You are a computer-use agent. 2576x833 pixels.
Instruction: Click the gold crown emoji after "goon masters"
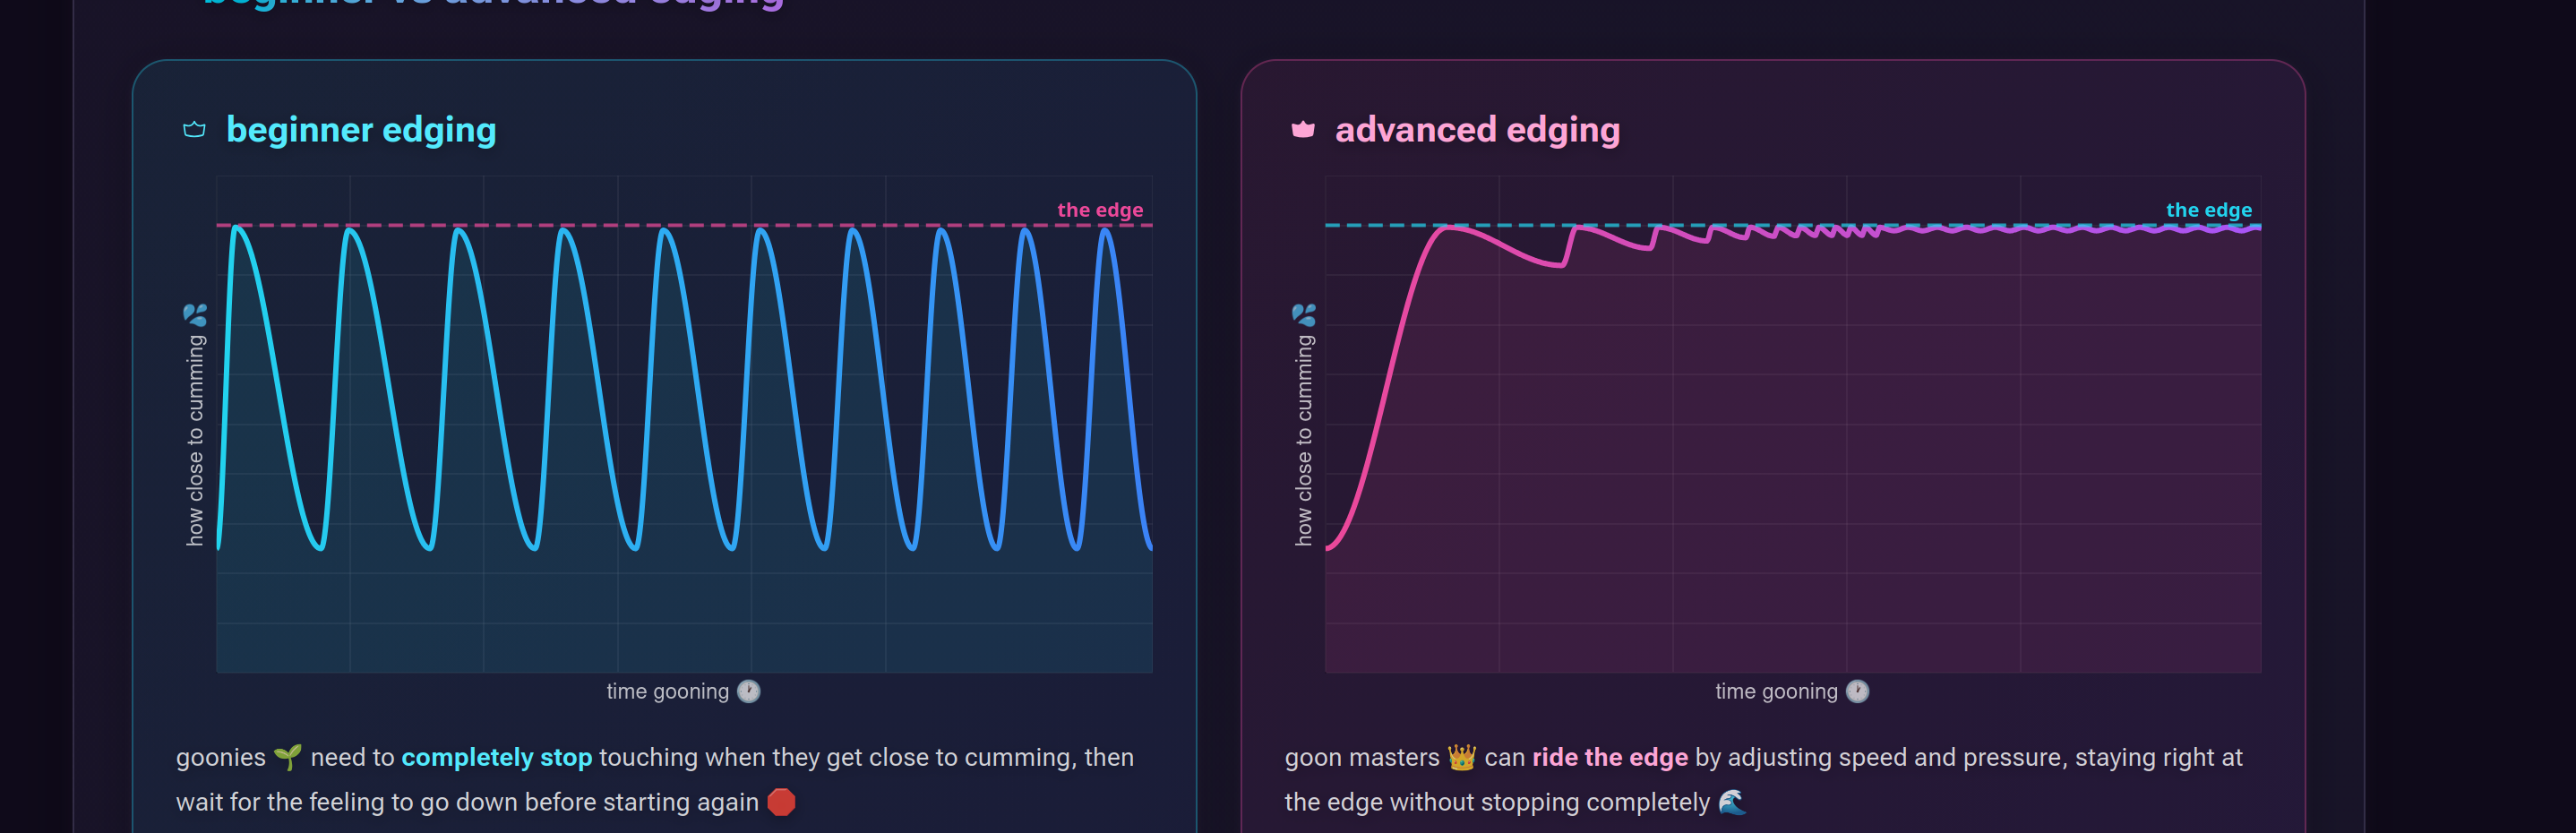(1461, 757)
